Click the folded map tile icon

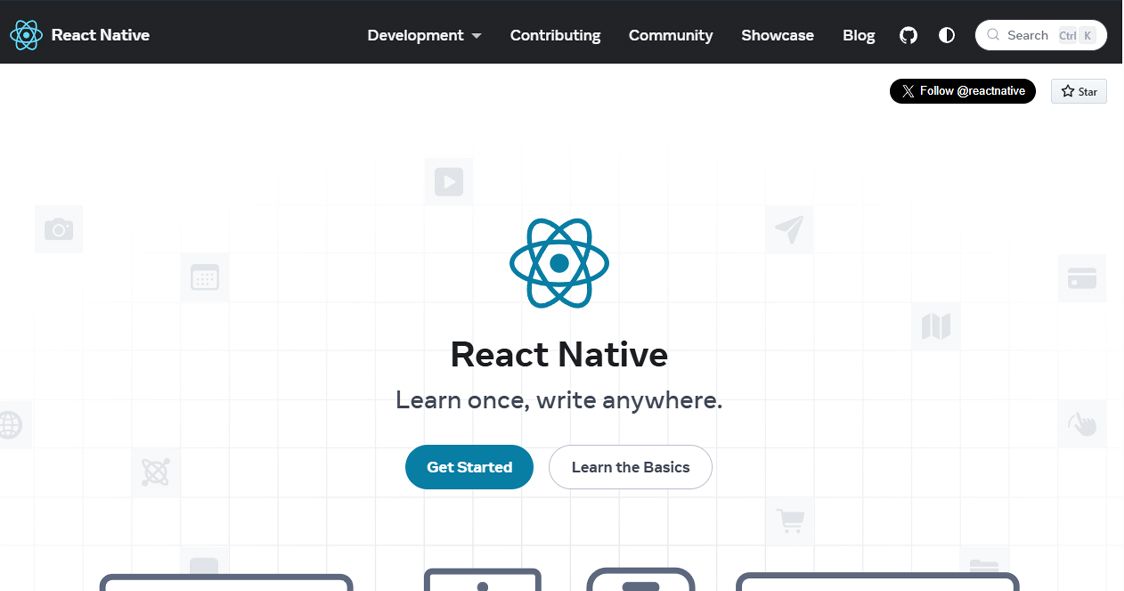tap(935, 326)
